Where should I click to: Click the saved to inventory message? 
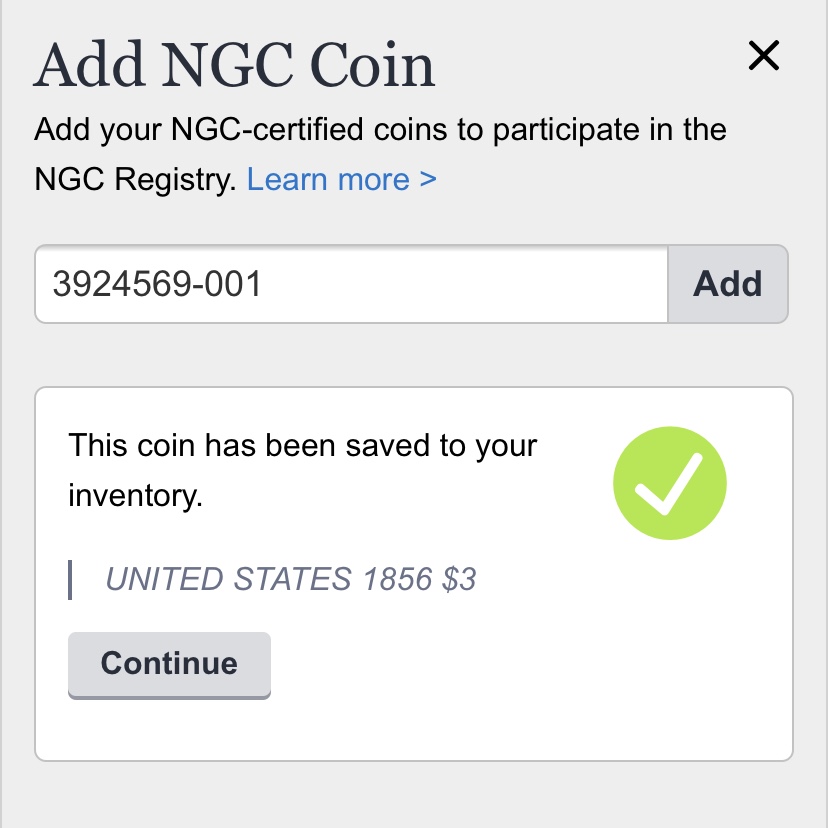pos(302,470)
